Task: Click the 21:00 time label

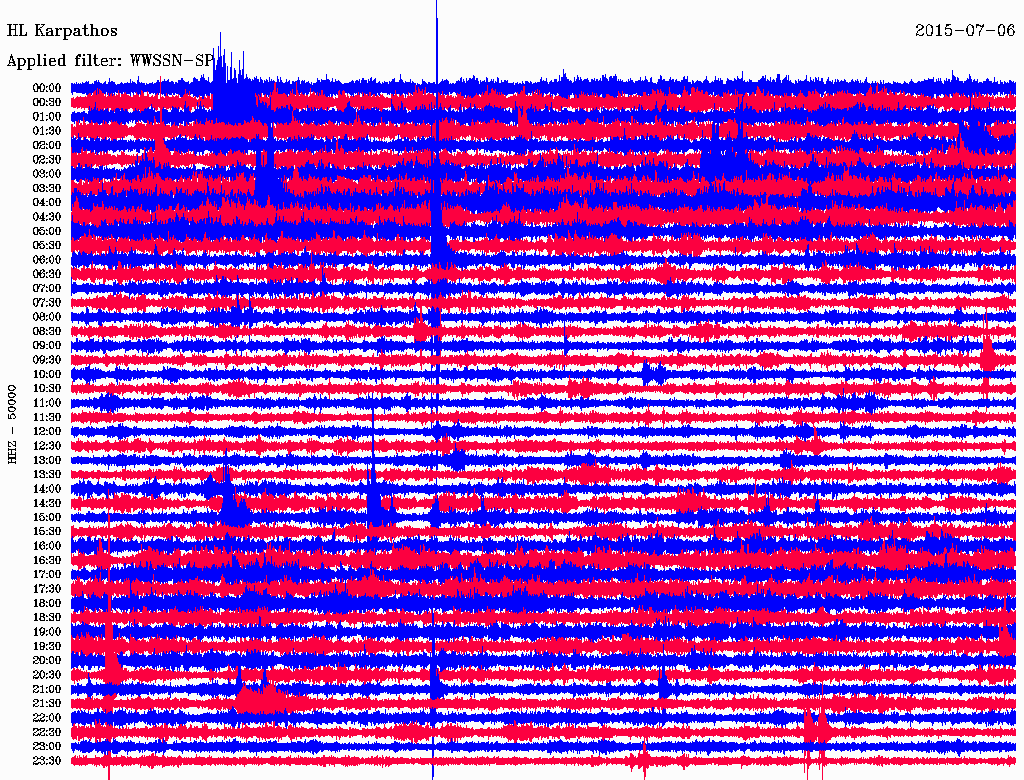Action: [x=47, y=689]
